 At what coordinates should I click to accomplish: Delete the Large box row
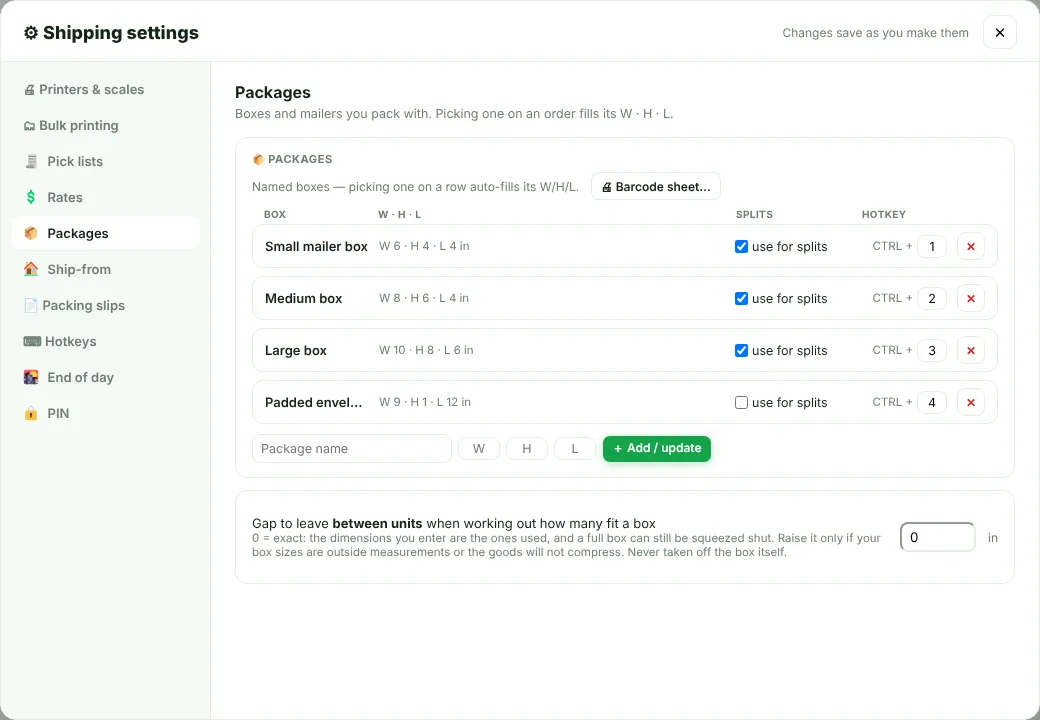[x=970, y=350]
